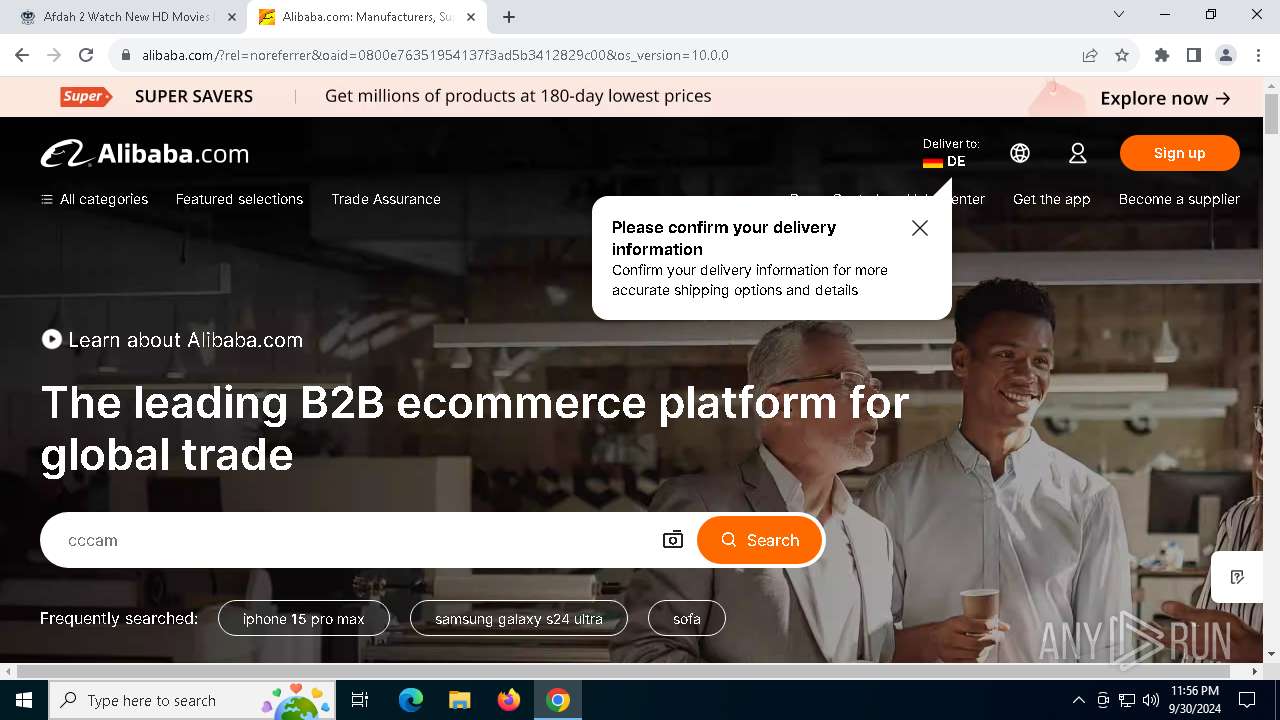Screen dimensions: 1280x720
Task: Open the Windows Start menu
Action: pos(24,700)
